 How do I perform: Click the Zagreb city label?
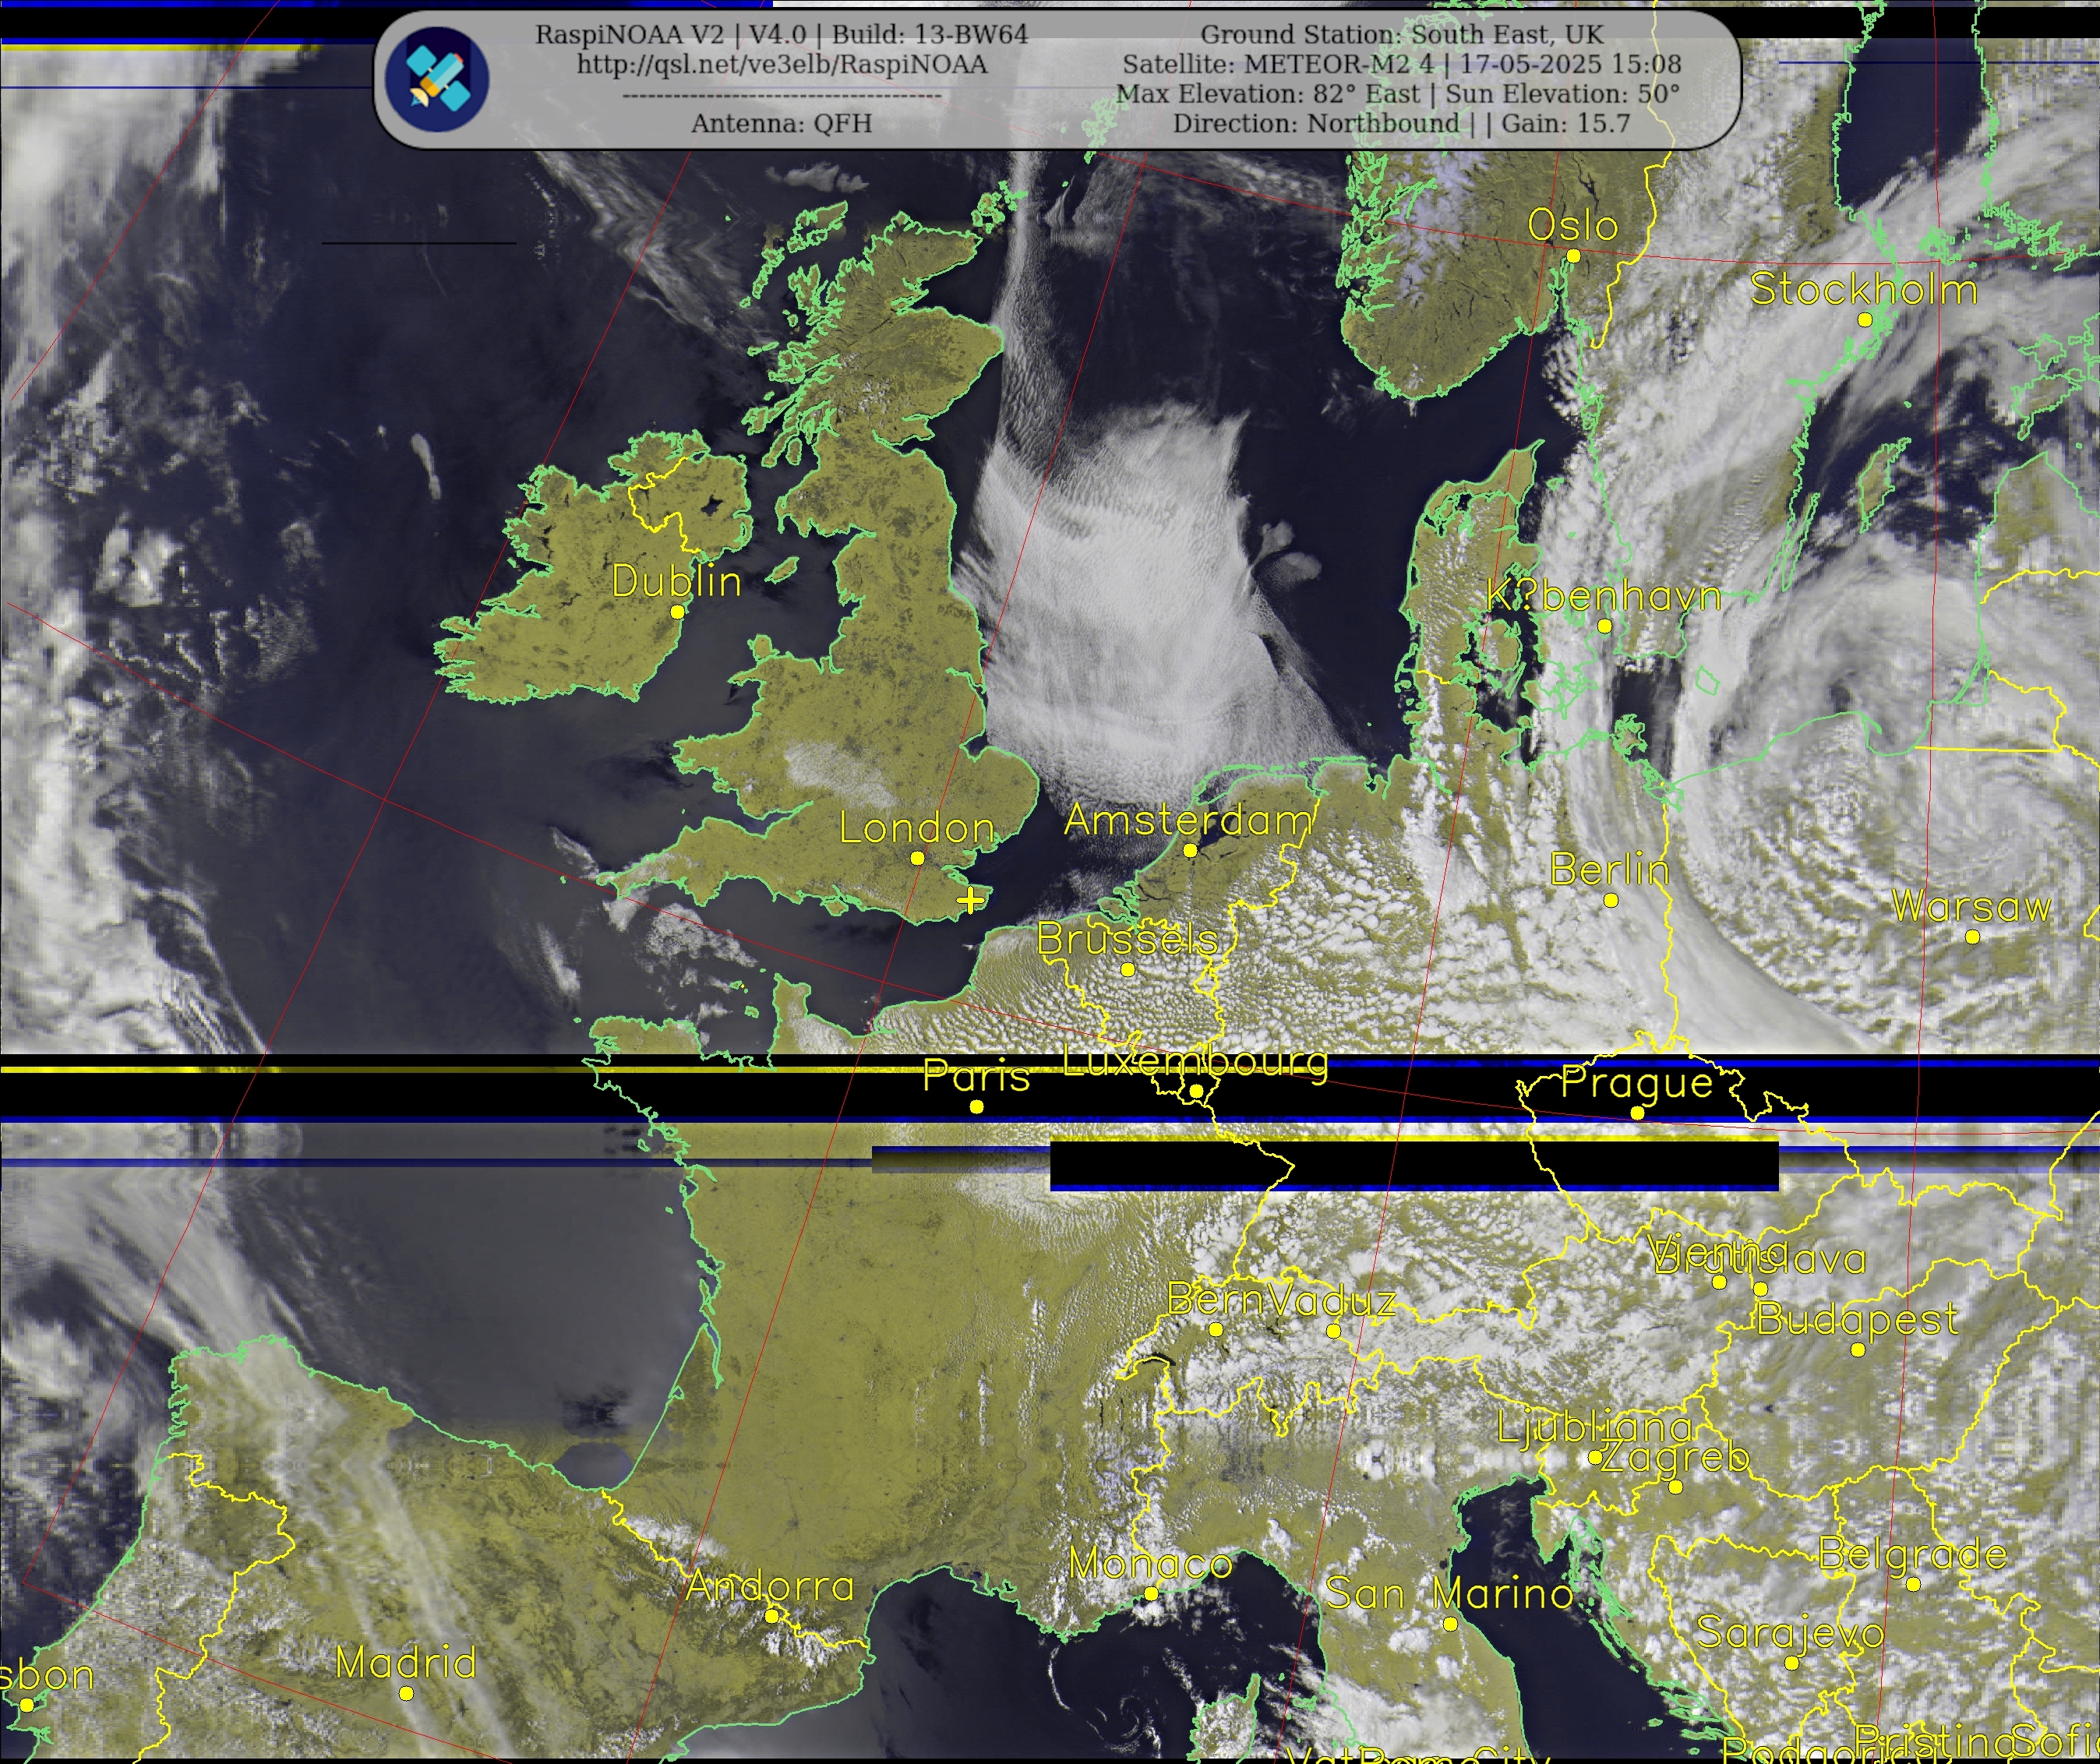[x=1675, y=1457]
